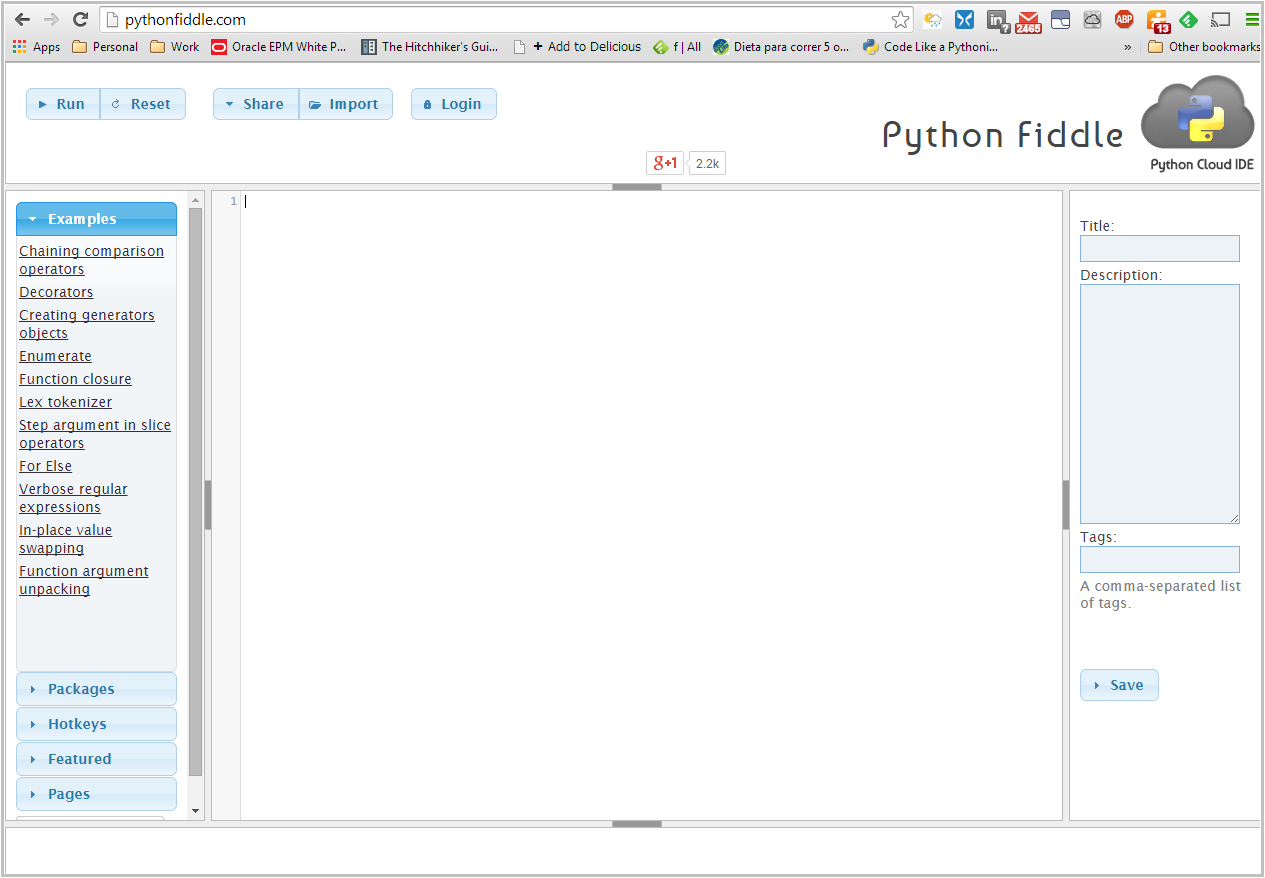Open the Gmail checker icon showing 2465

(1029, 21)
